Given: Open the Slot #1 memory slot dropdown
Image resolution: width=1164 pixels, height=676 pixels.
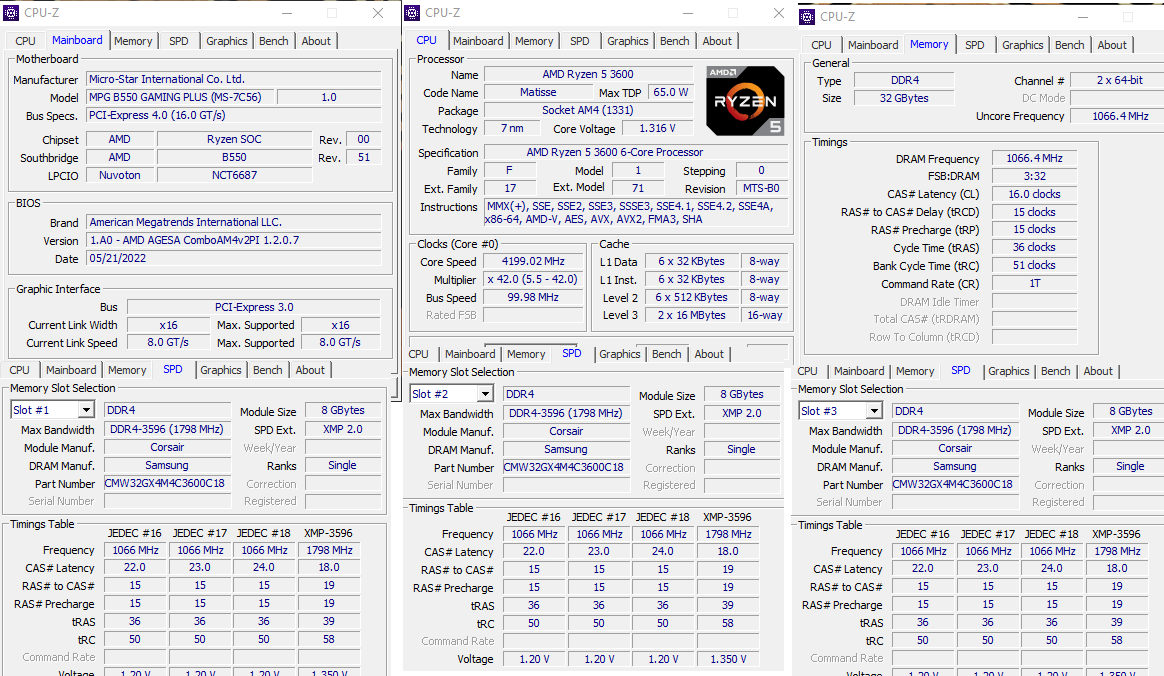Looking at the screenshot, I should click(x=86, y=410).
